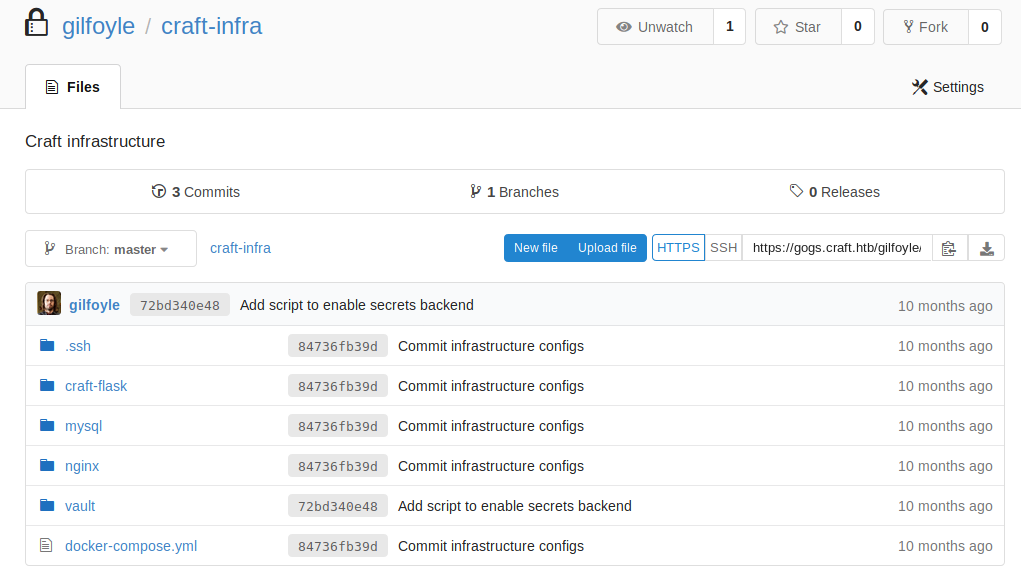
Task: Click the mysql folder icon
Action: pyautogui.click(x=46, y=426)
